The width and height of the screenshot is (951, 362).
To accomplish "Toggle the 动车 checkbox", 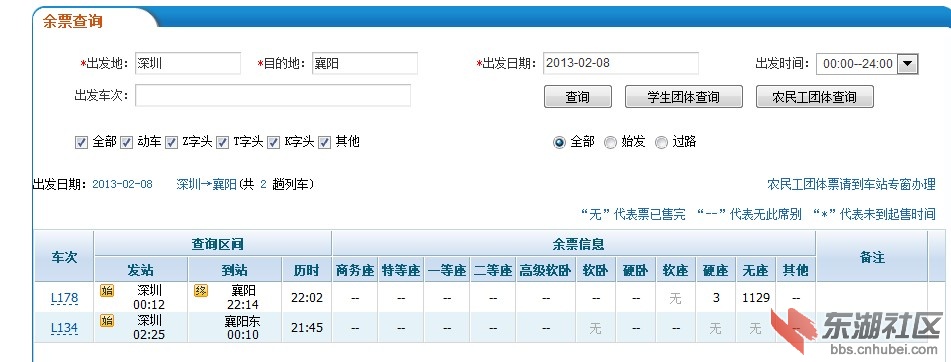I will (x=126, y=142).
